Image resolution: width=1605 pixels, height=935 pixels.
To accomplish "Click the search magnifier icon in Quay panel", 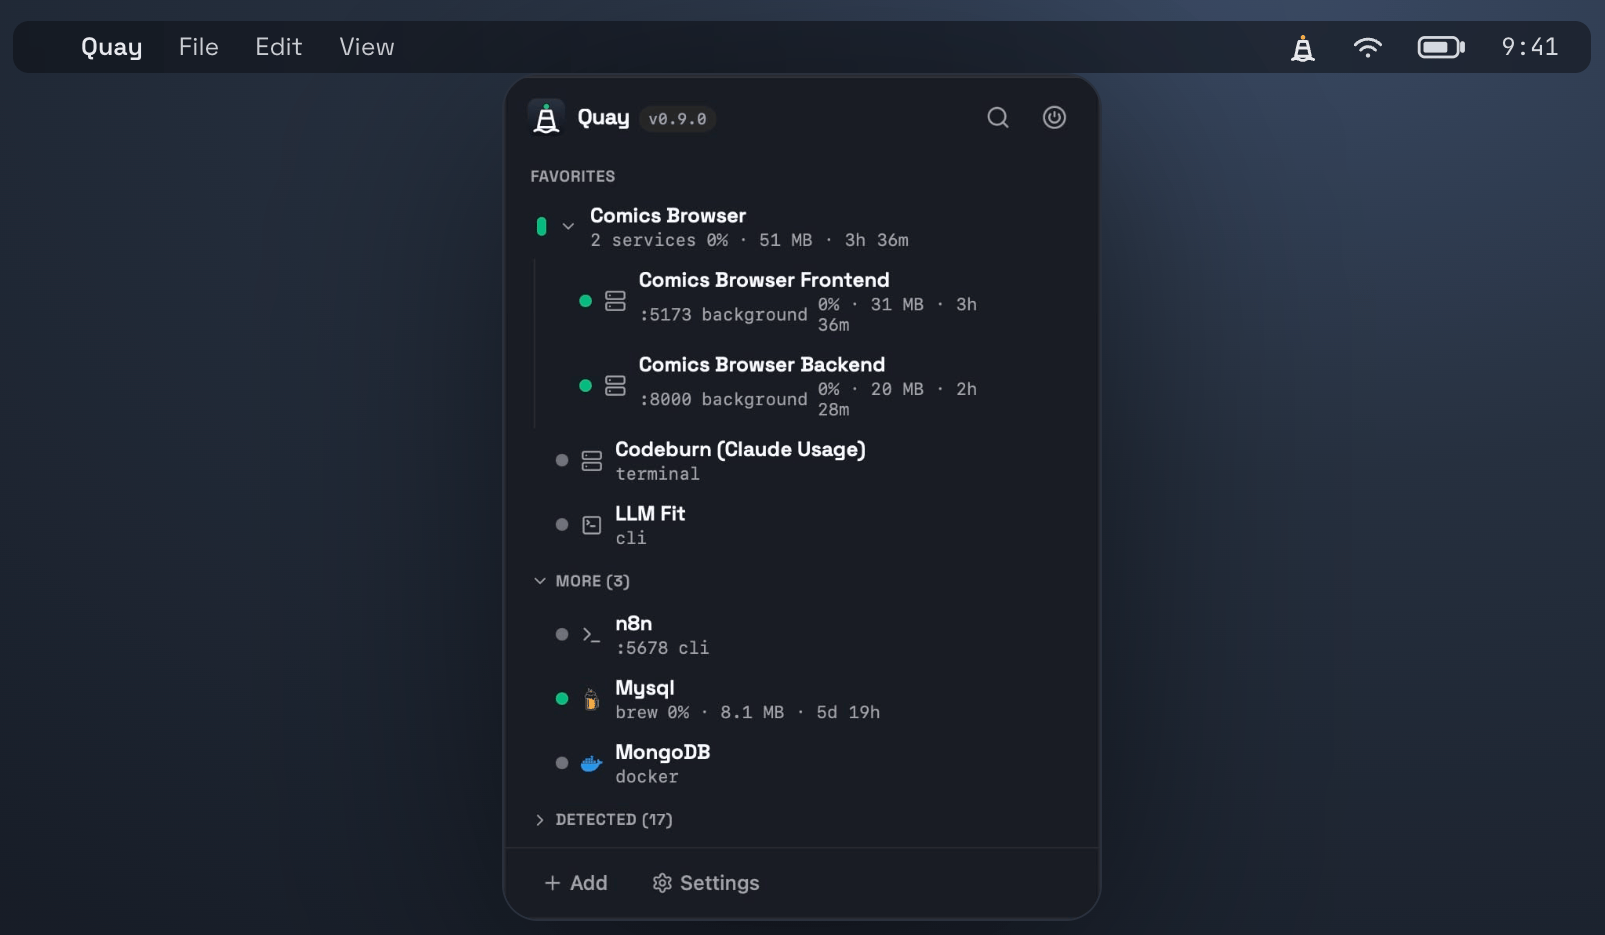I will tap(998, 117).
